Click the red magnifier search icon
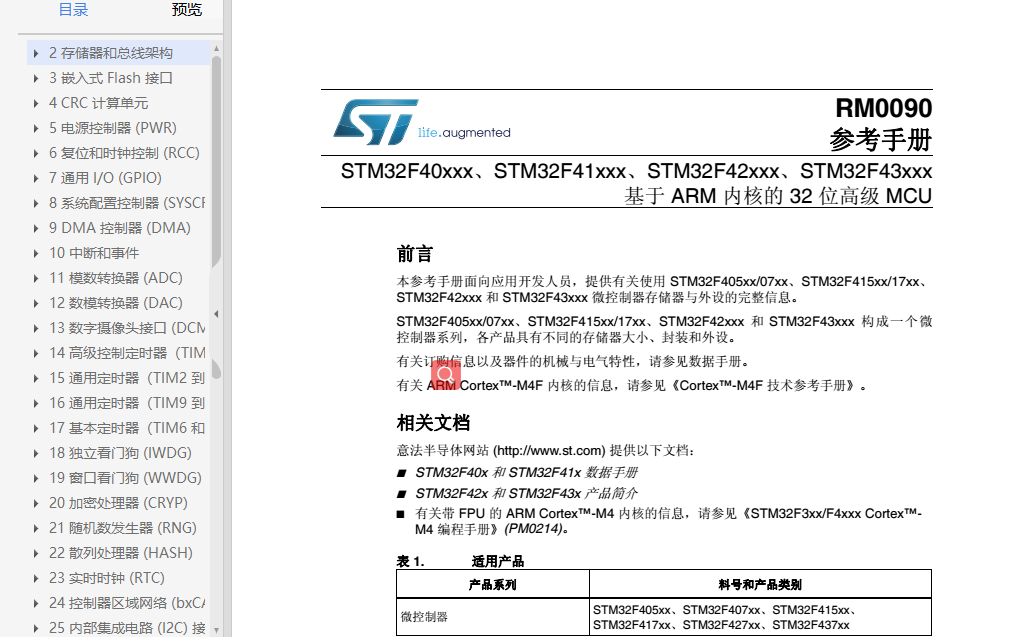Image resolution: width=1017 pixels, height=637 pixels. click(x=446, y=375)
